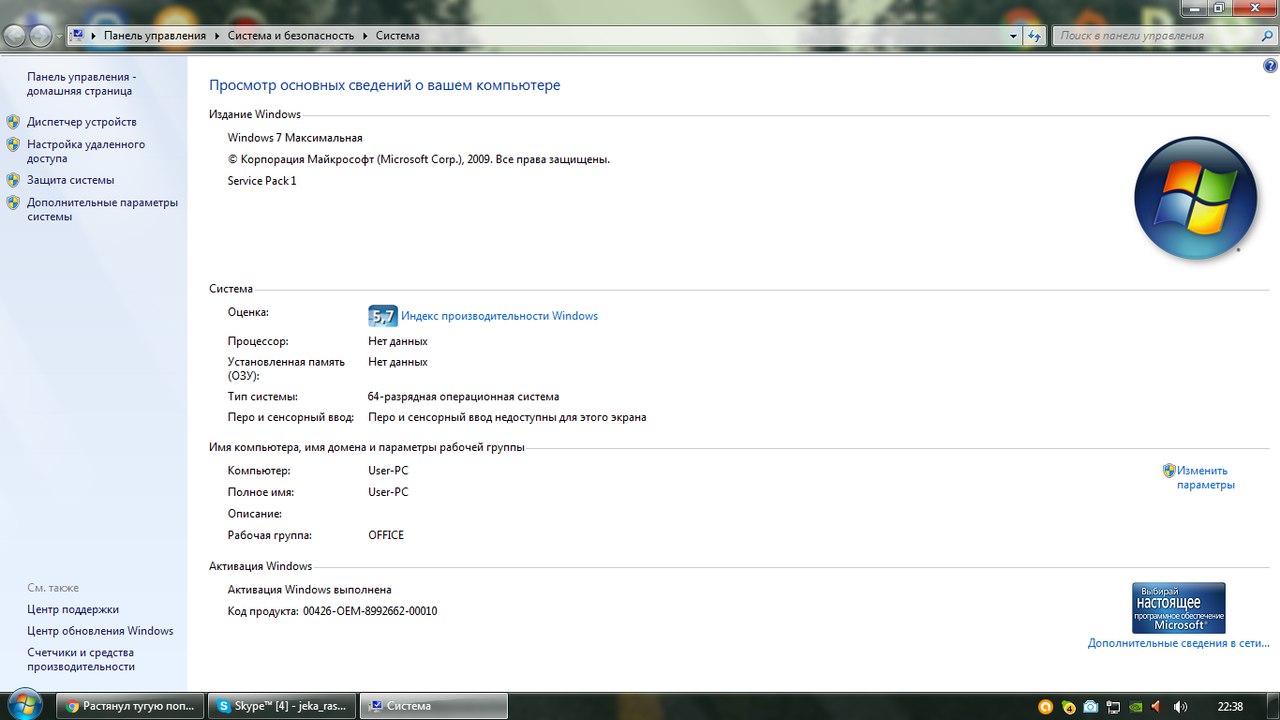Click the 22:38 taskbar clock
Screen dimensions: 1280x720
point(1230,706)
